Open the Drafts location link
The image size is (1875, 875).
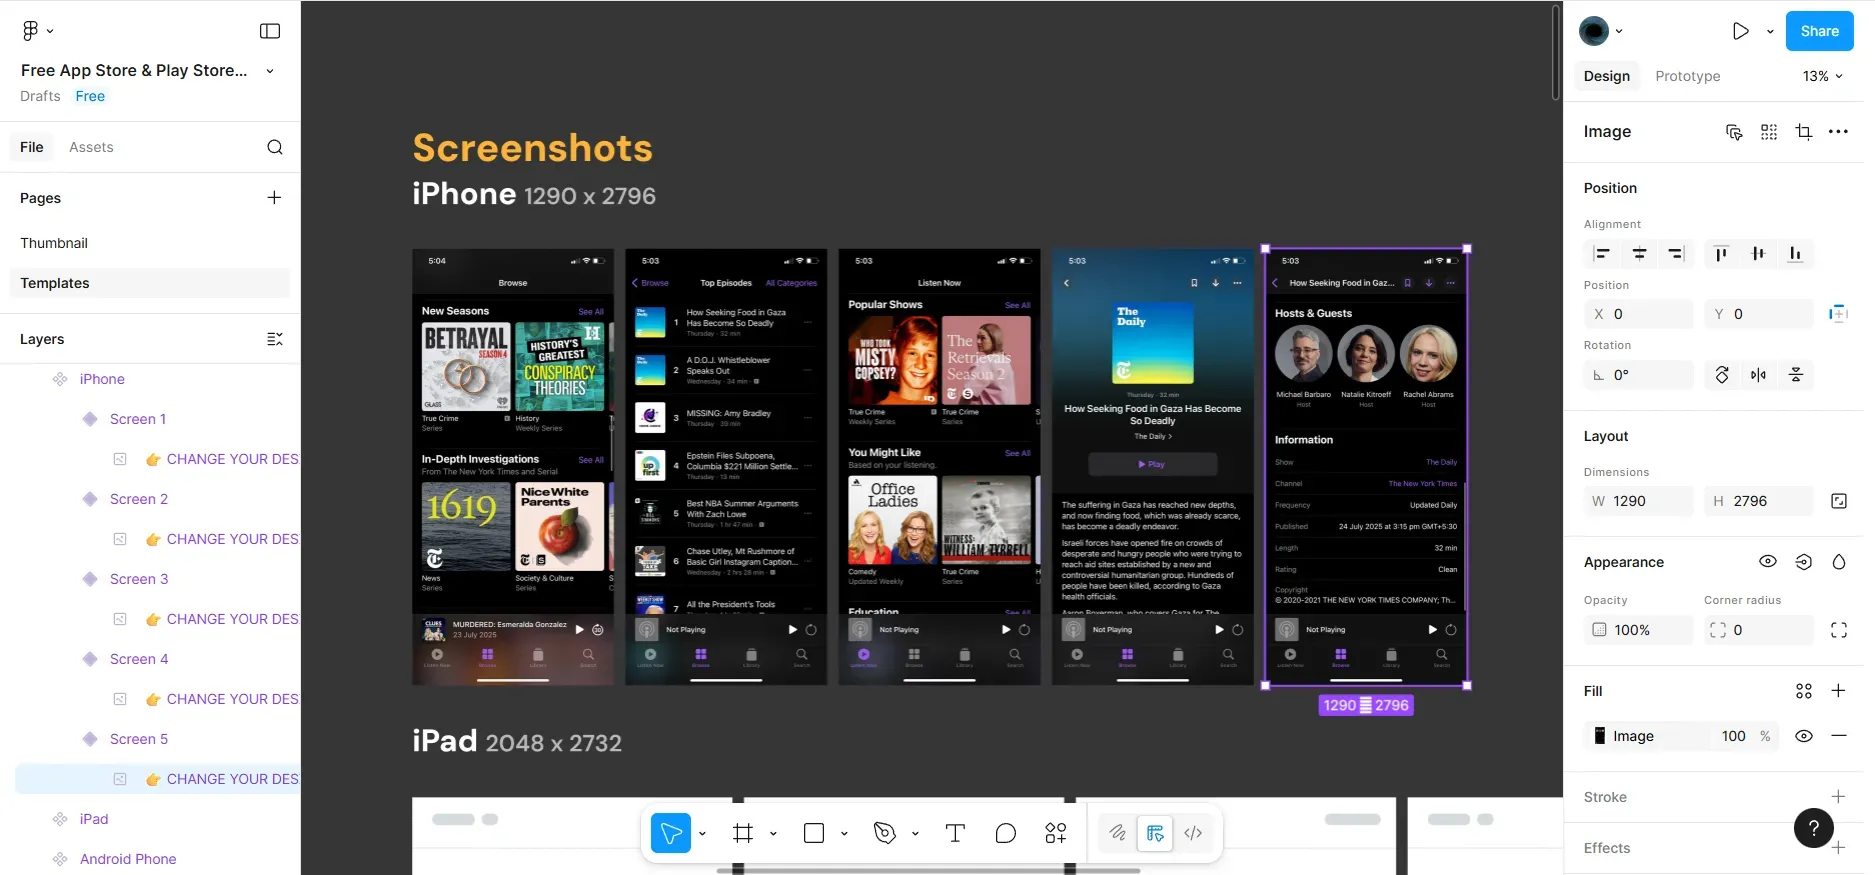click(x=40, y=96)
